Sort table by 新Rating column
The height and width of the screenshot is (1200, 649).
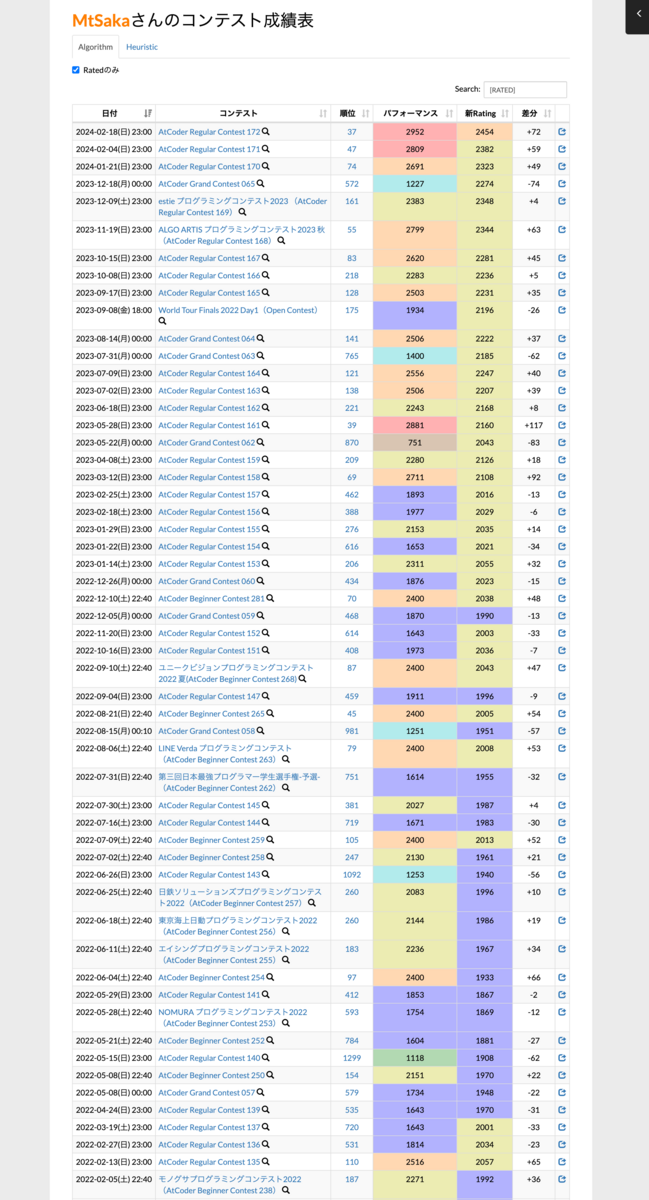coord(484,114)
